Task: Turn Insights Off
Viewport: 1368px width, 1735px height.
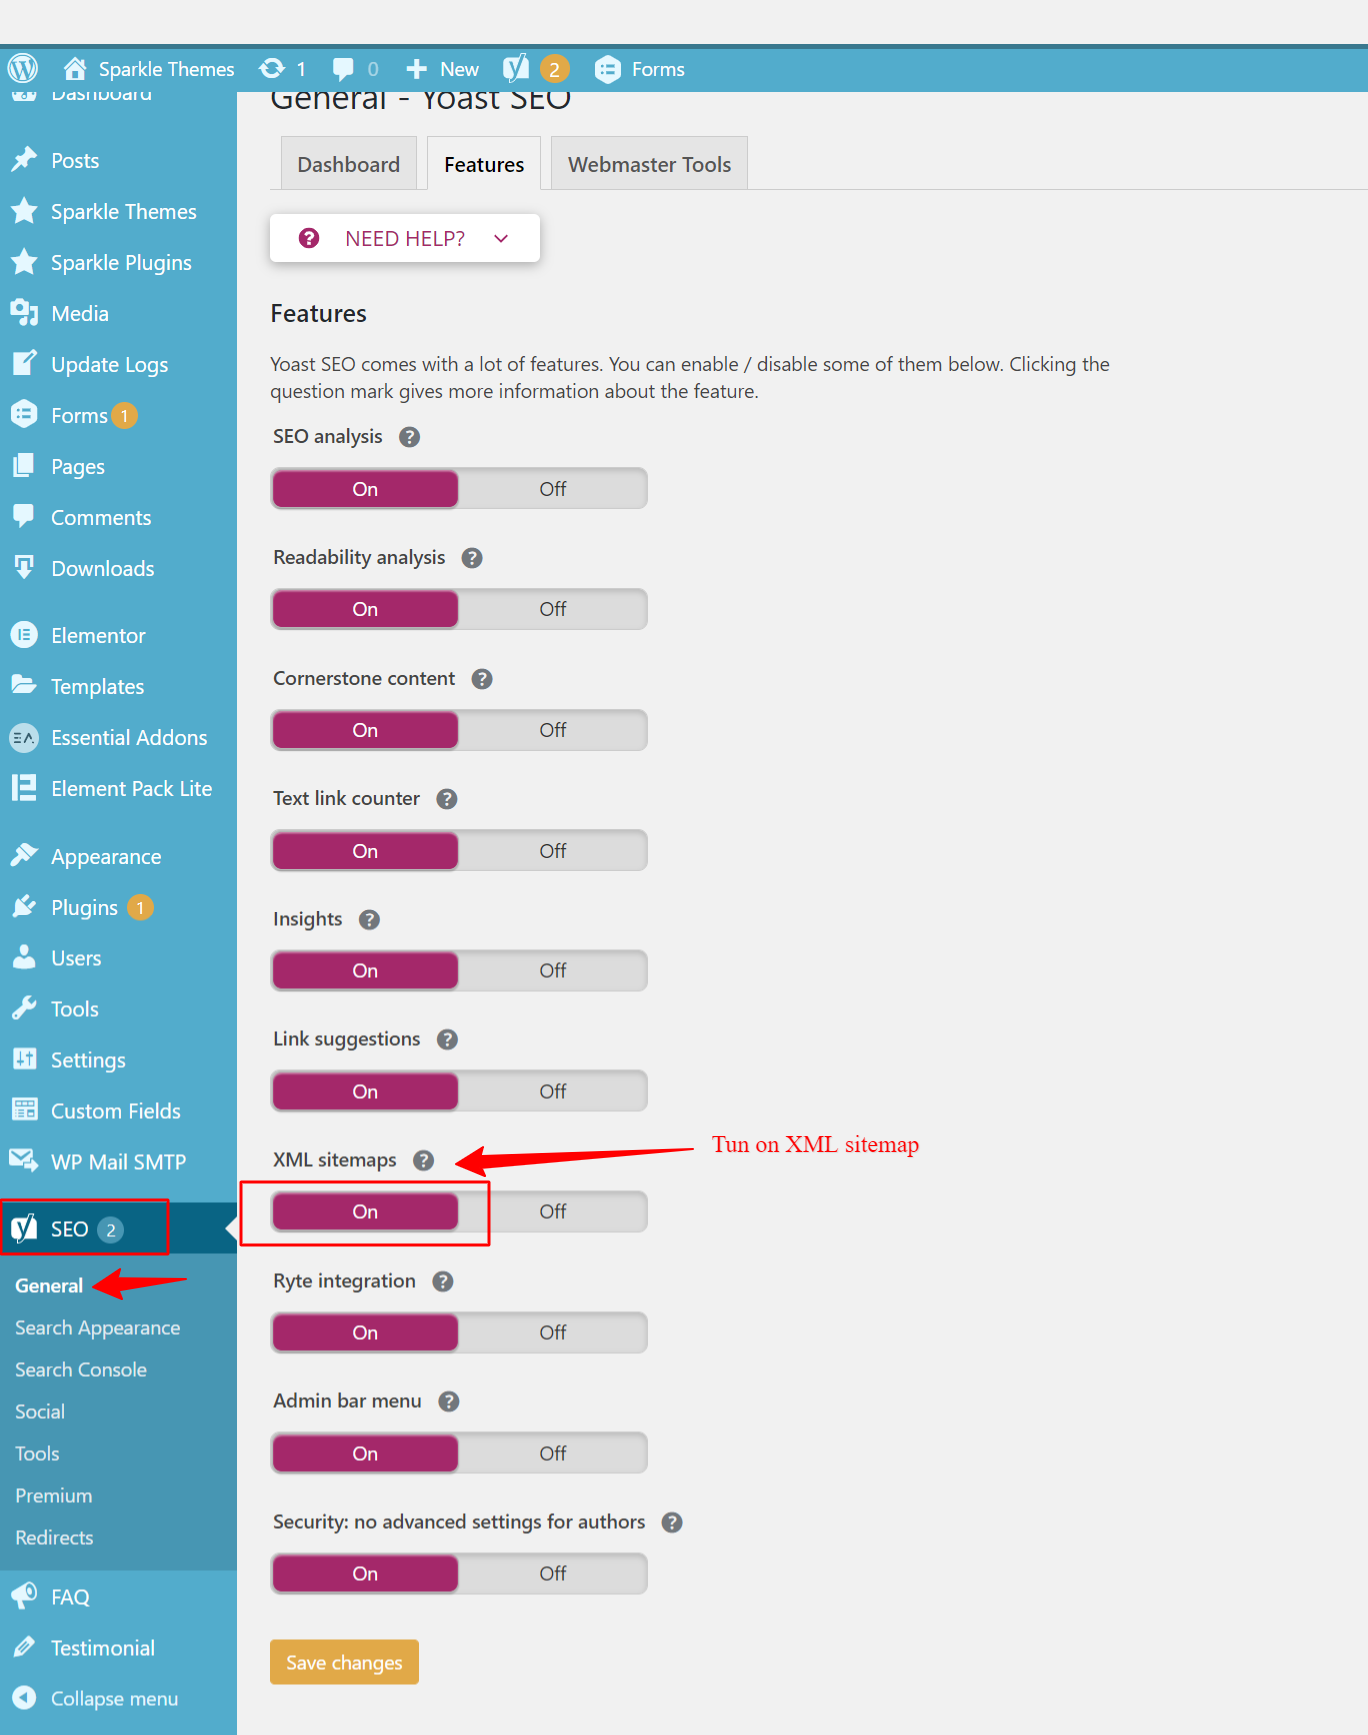Action: [x=552, y=971]
